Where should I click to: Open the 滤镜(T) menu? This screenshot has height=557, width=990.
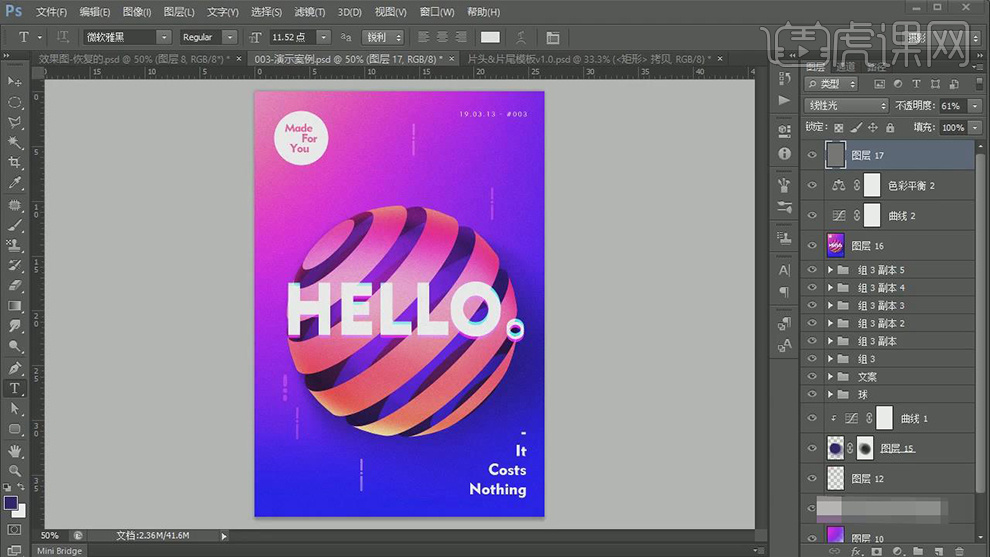coord(309,12)
